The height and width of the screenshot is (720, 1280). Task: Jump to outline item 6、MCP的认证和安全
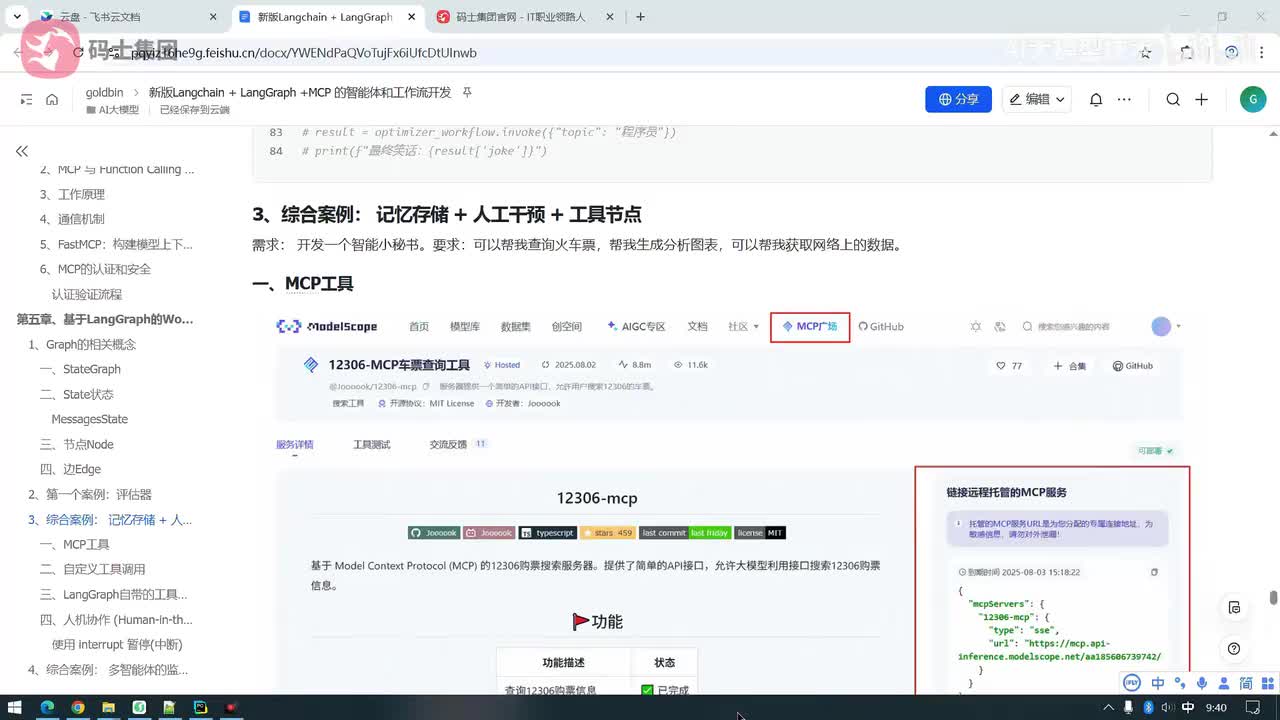(95, 269)
